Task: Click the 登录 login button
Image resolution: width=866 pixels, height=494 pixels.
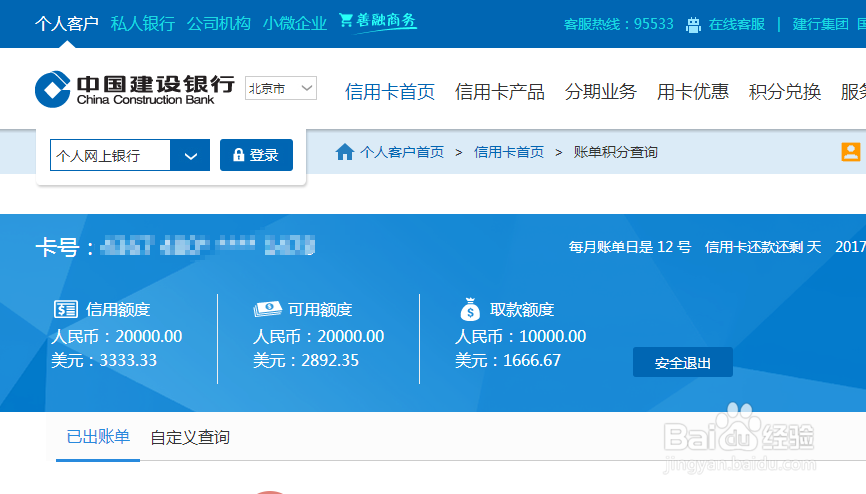Action: 256,155
